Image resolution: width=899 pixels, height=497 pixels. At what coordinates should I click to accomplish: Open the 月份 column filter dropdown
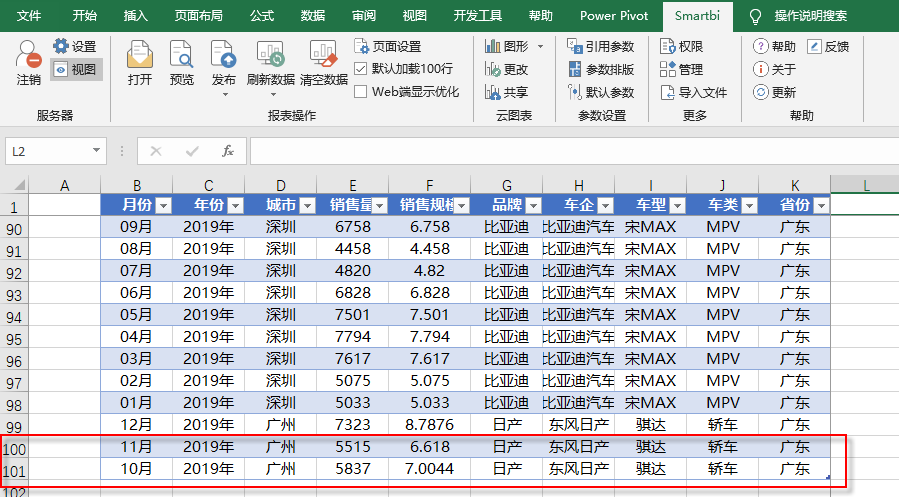(x=163, y=205)
